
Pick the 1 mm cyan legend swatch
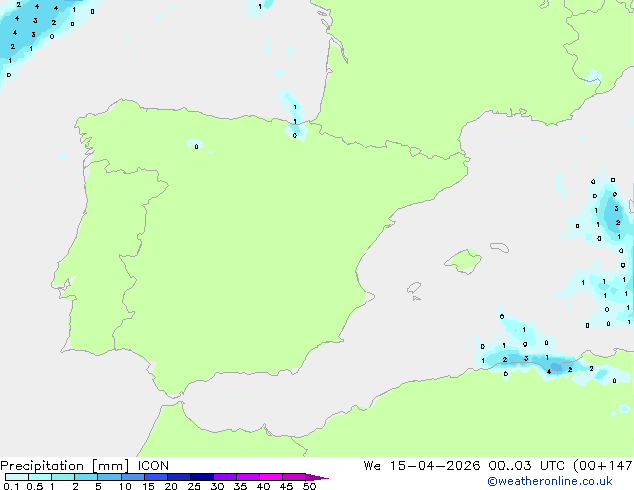pyautogui.click(x=63, y=477)
